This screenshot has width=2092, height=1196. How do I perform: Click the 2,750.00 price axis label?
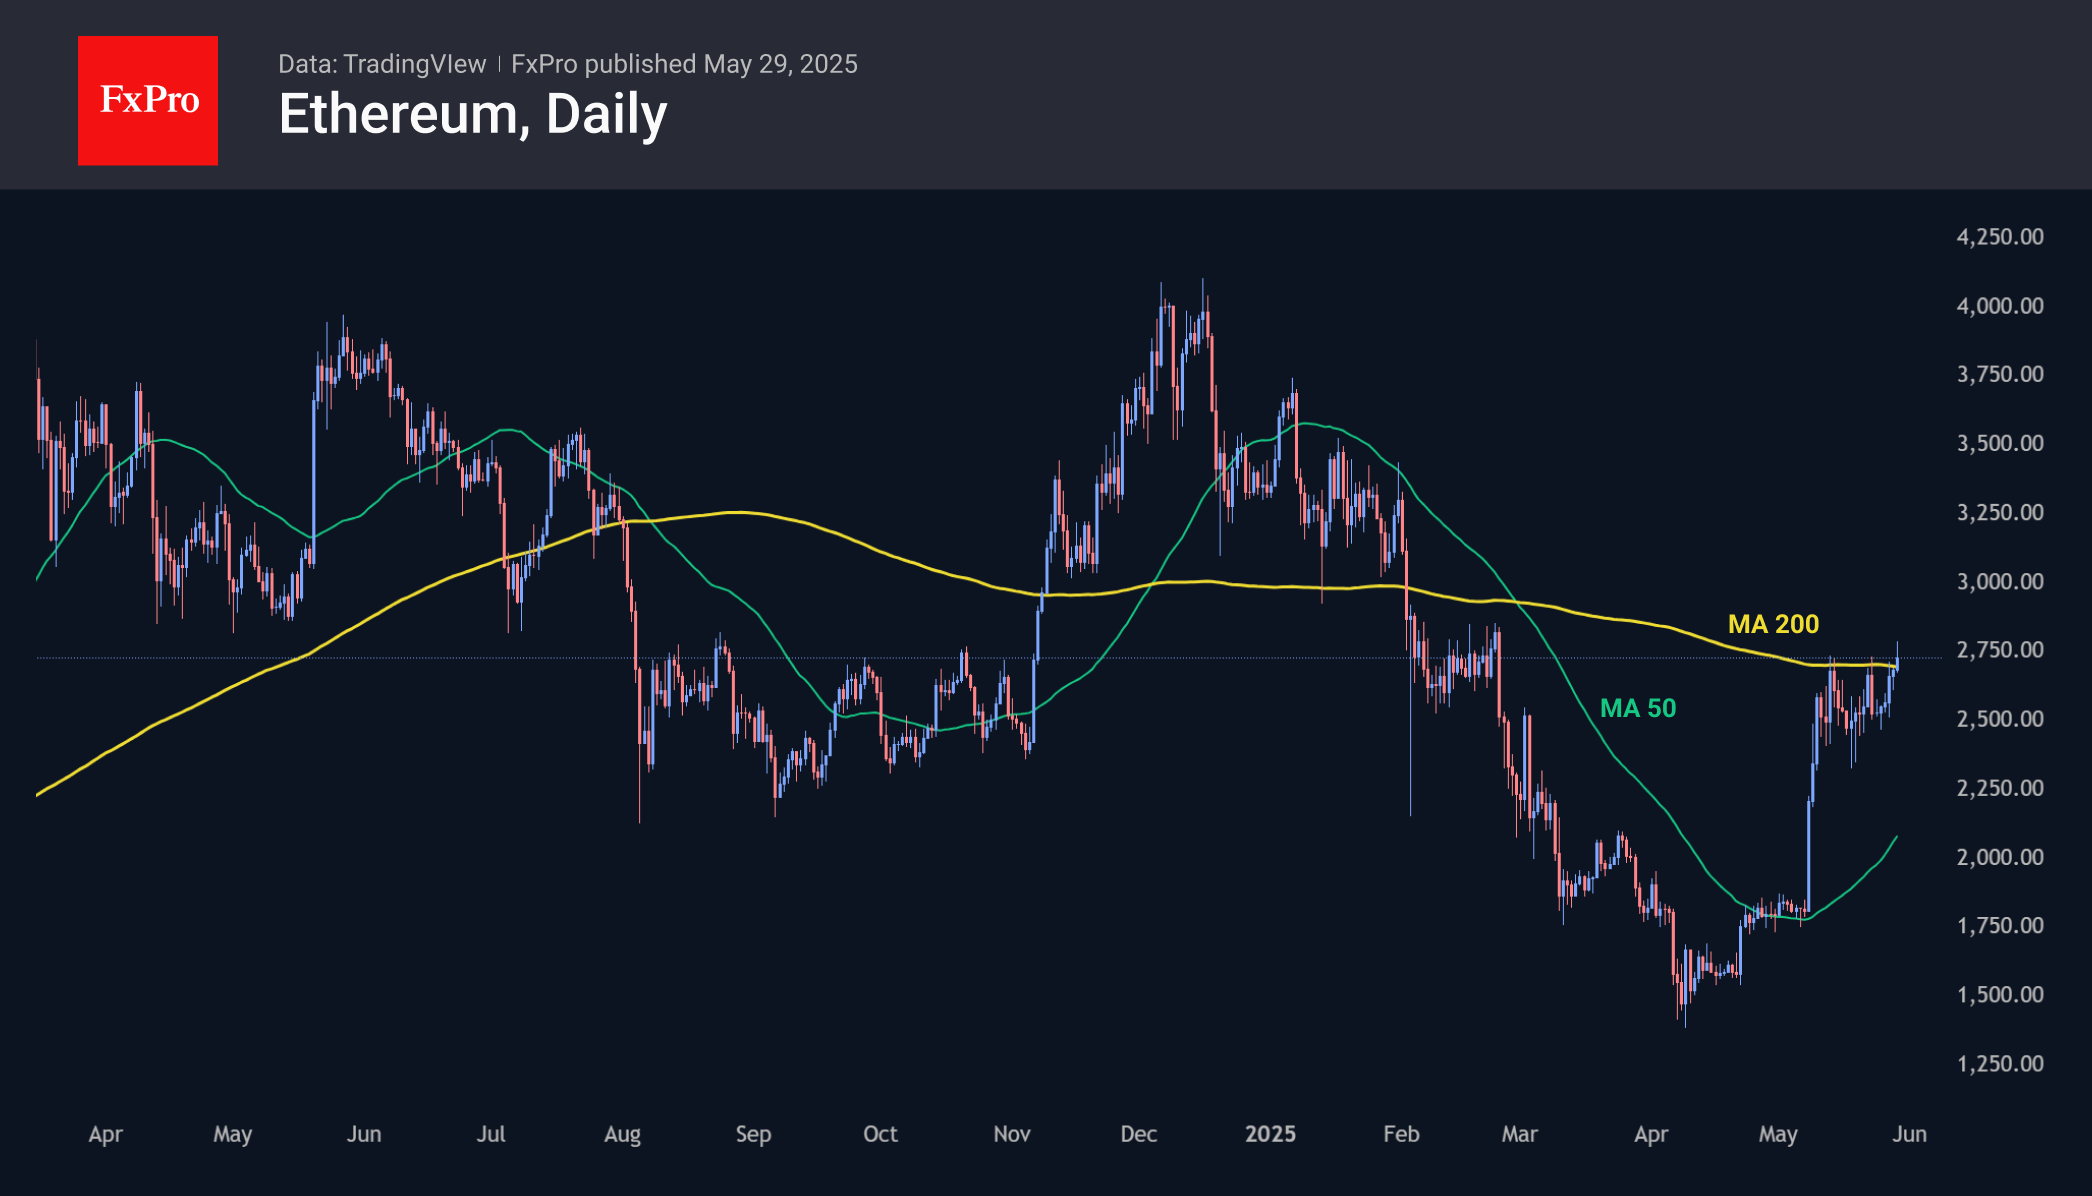click(1999, 650)
